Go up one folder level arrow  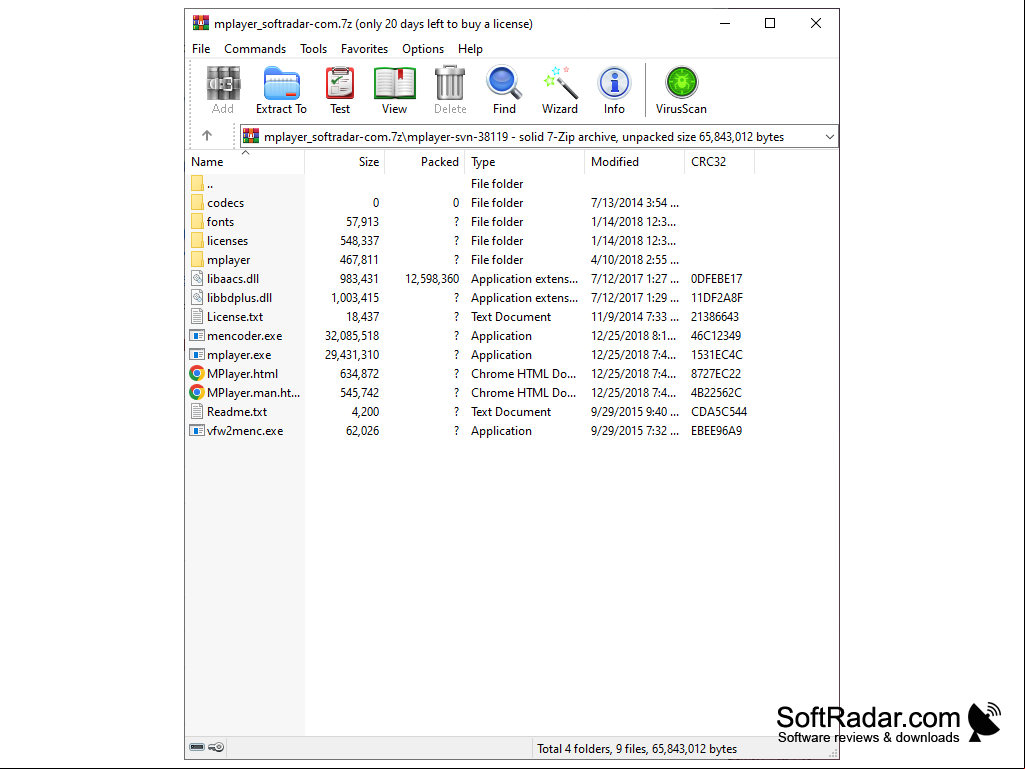[207, 135]
